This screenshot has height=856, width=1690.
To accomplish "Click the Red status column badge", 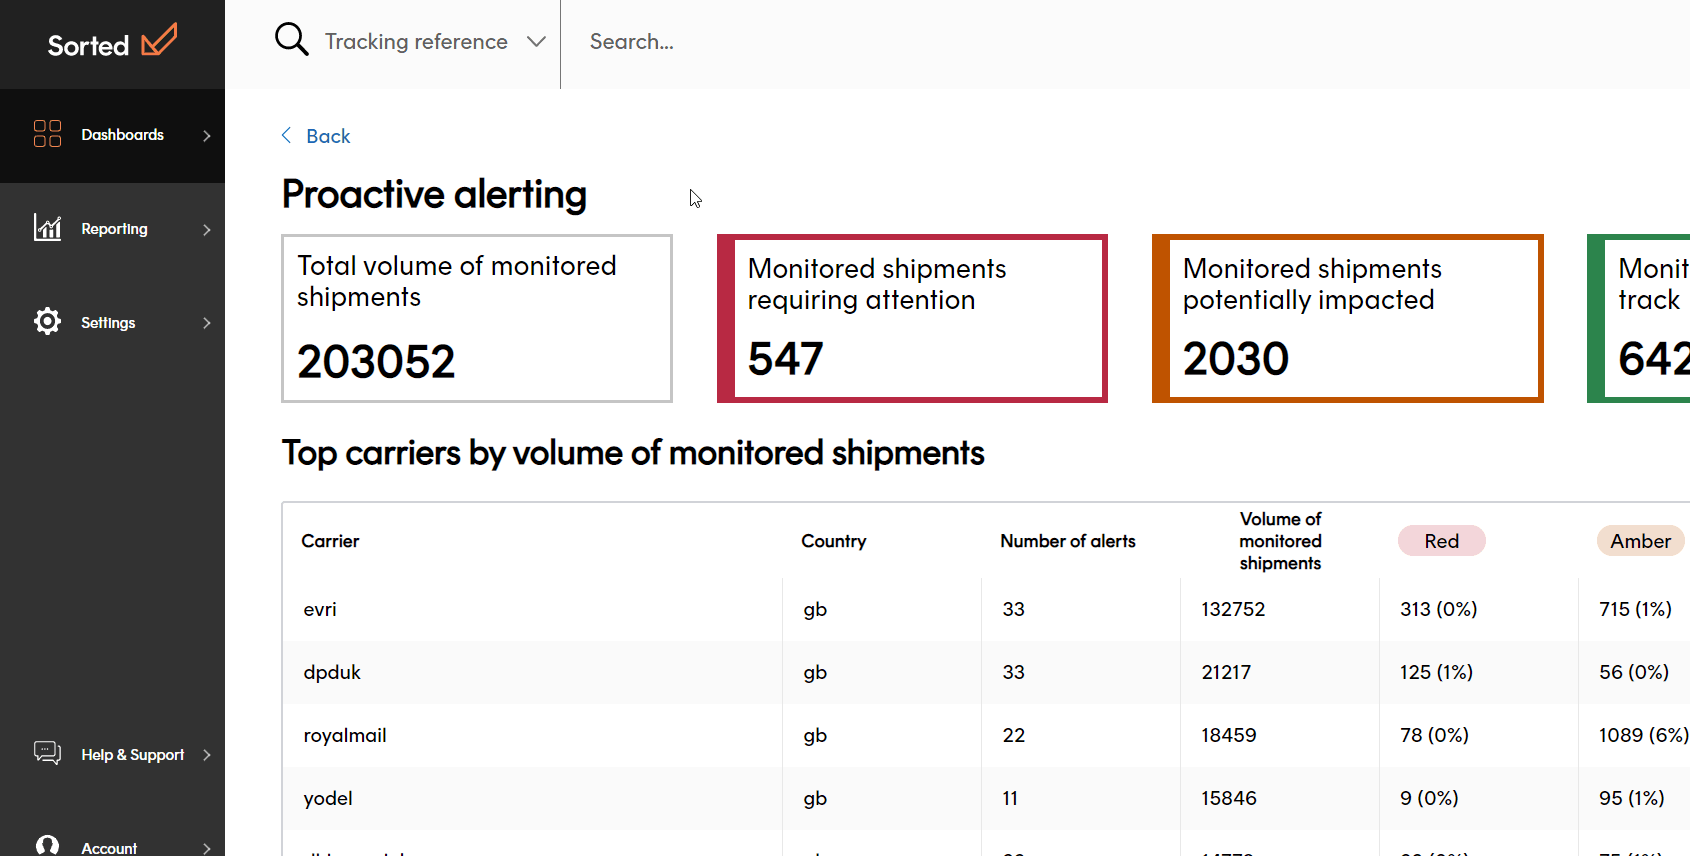I will click(x=1441, y=541).
